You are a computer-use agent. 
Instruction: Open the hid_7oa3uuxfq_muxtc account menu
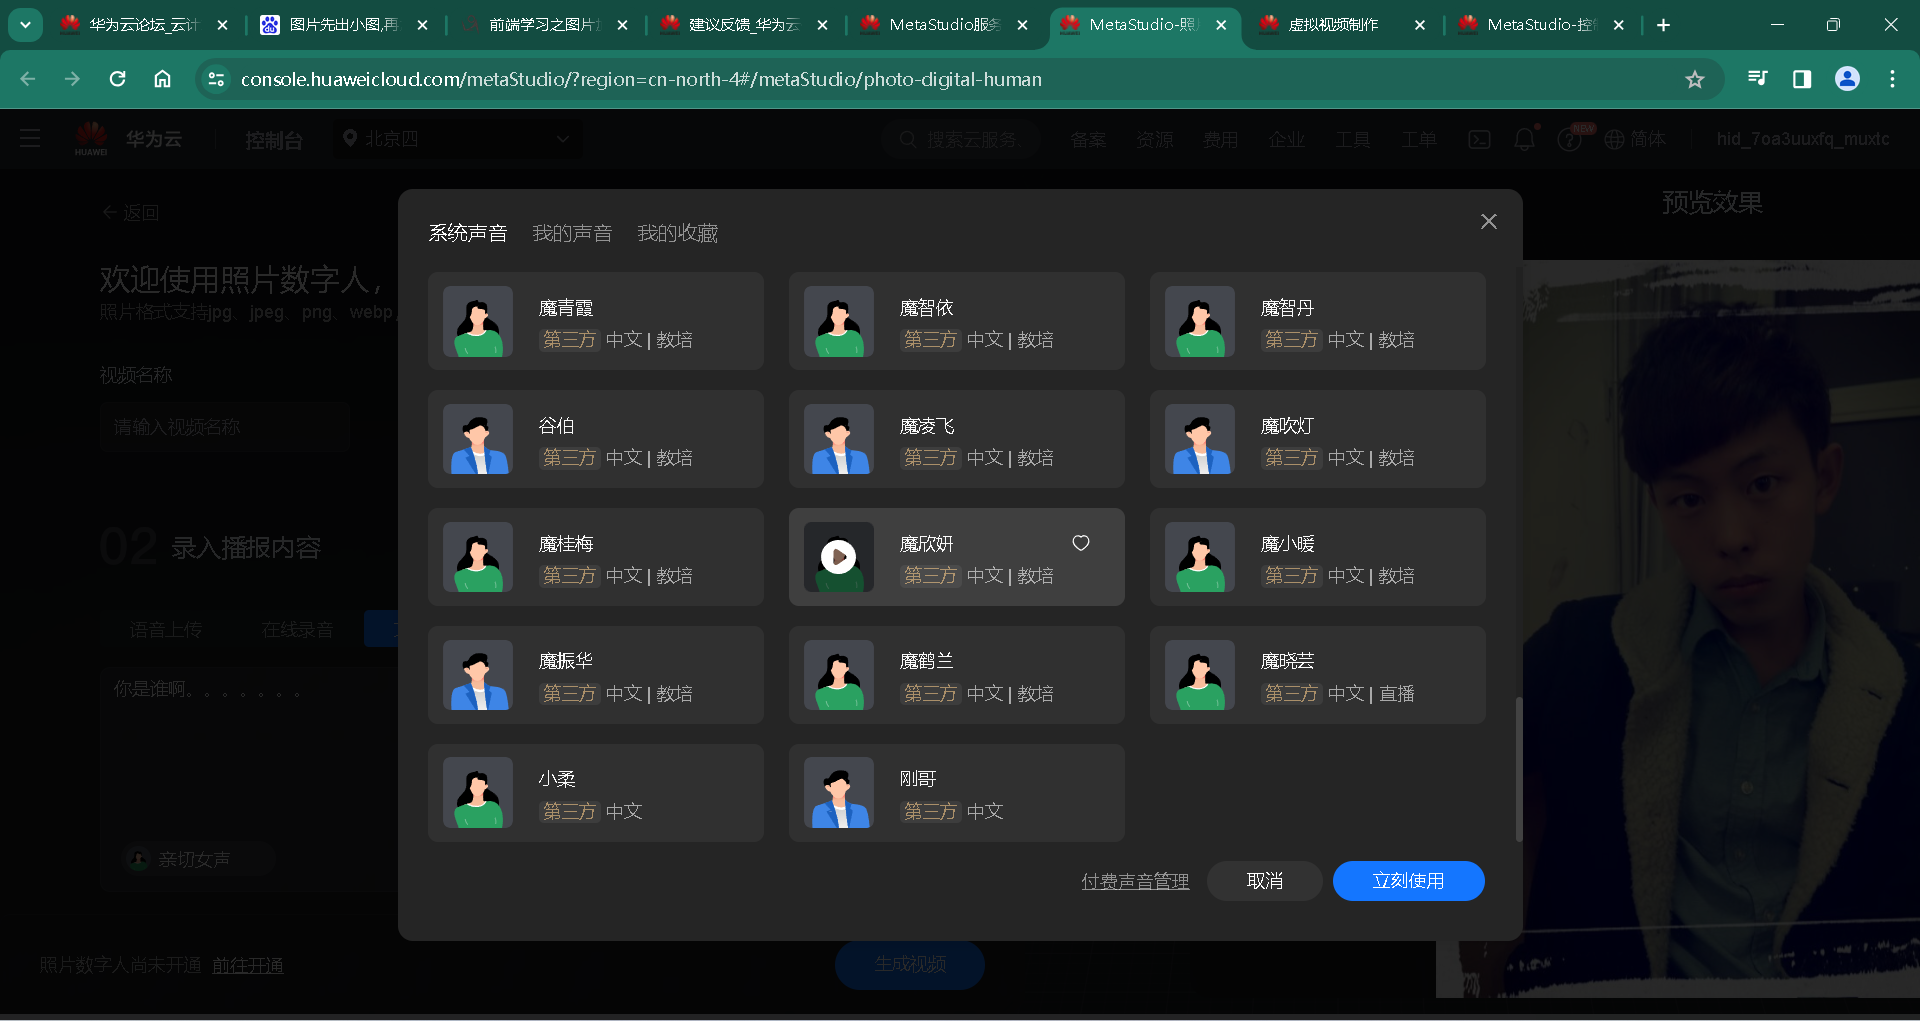[x=1803, y=139]
